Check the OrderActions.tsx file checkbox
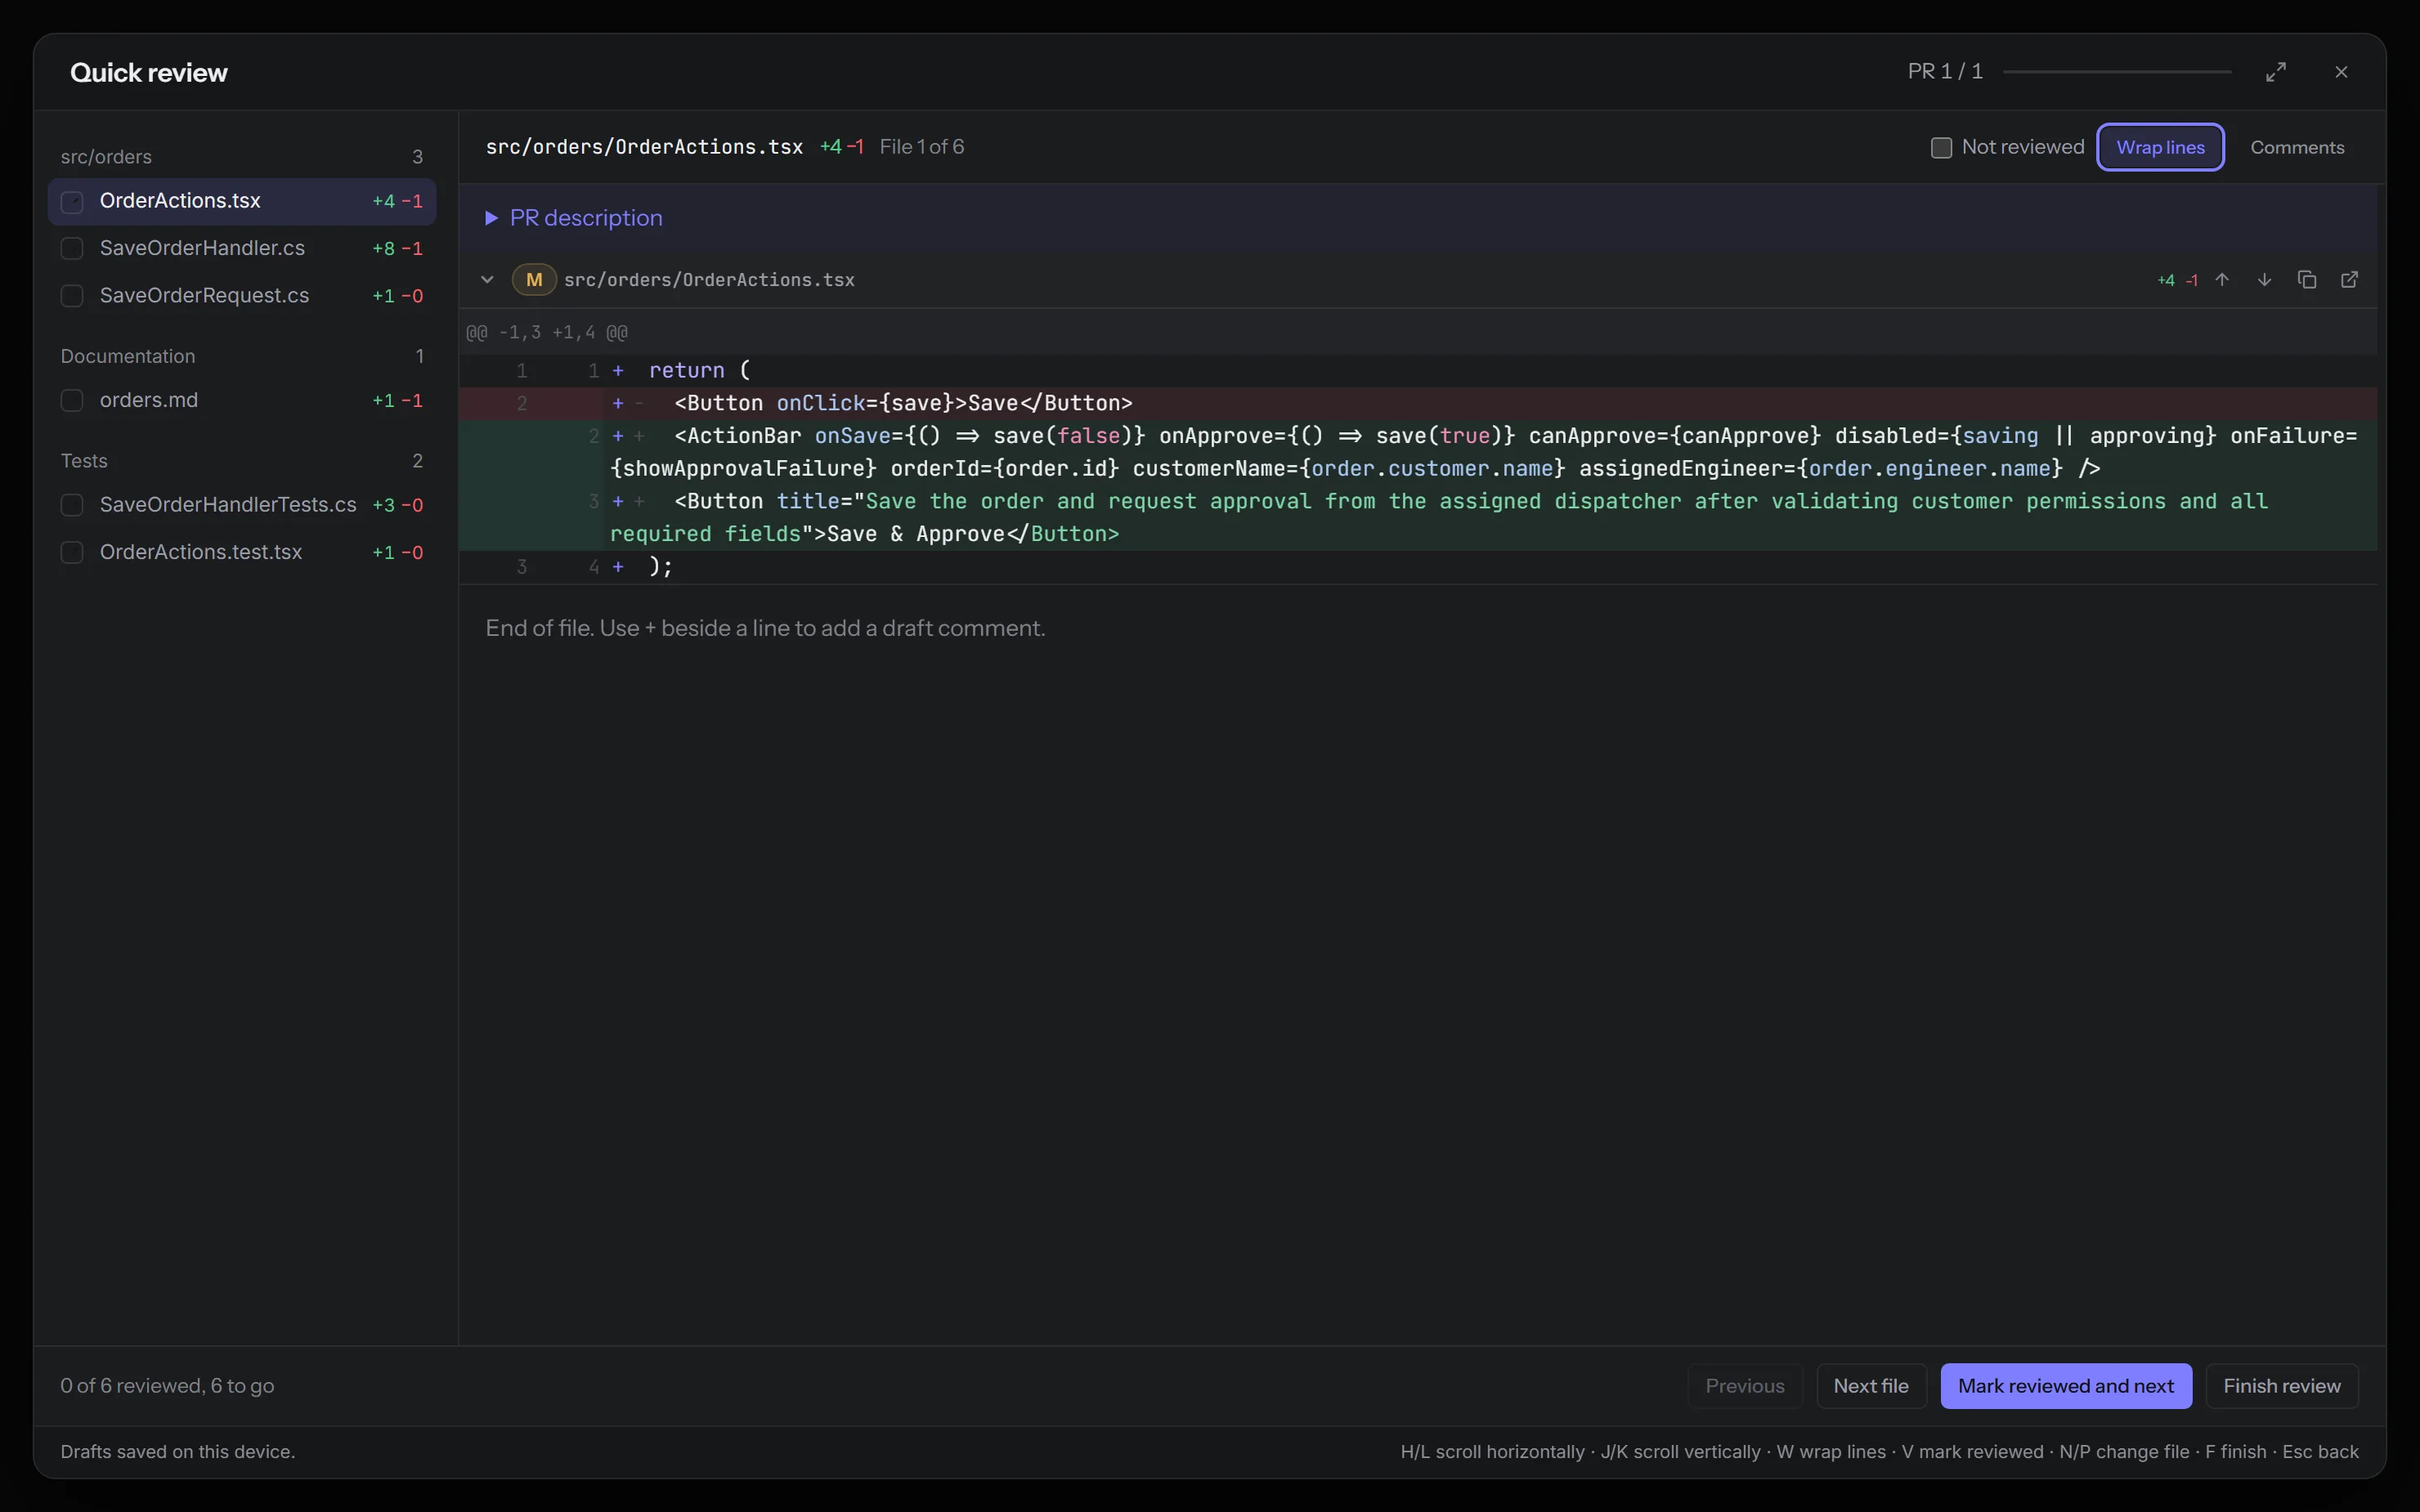This screenshot has height=1512, width=2420. coord(72,201)
